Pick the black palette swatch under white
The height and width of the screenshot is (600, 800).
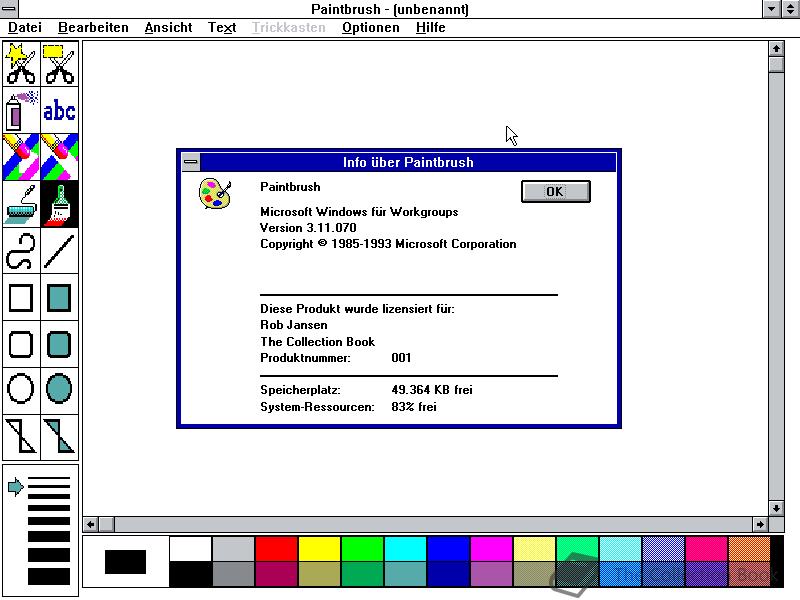(x=190, y=573)
